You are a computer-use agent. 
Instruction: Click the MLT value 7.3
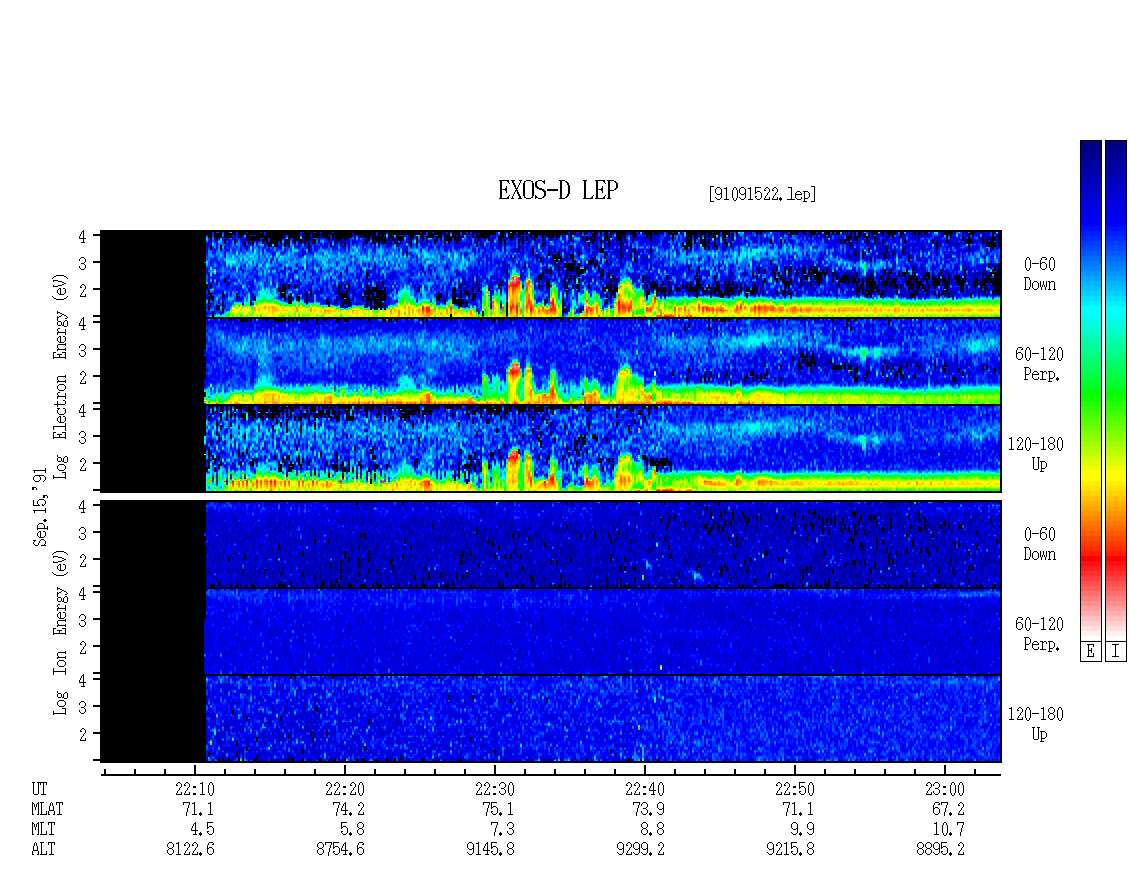(x=502, y=830)
